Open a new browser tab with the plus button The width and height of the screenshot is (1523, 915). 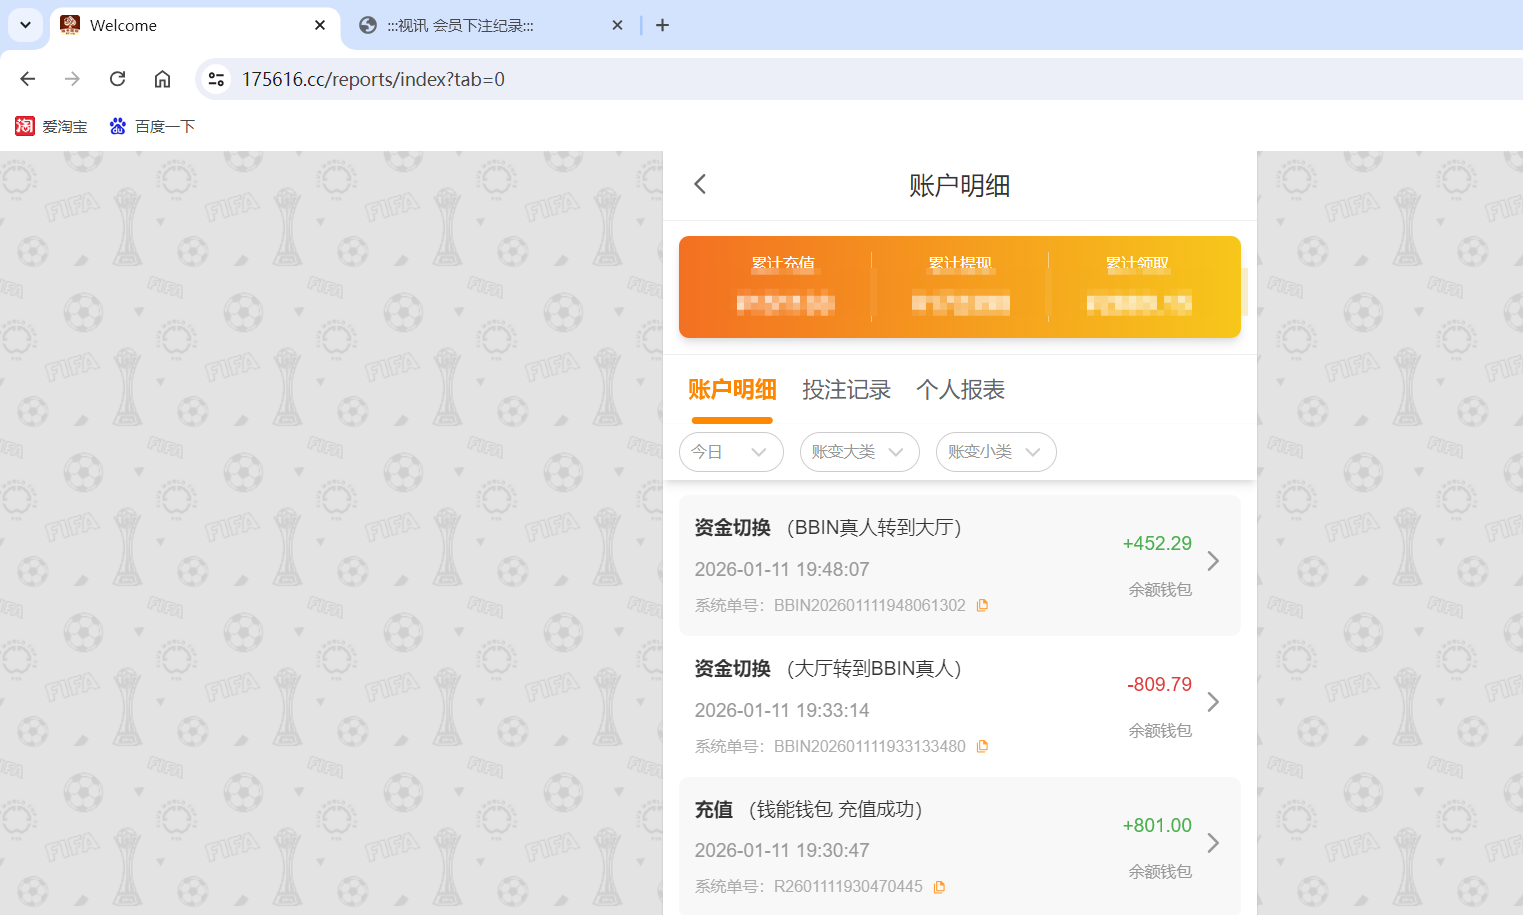[x=662, y=25]
